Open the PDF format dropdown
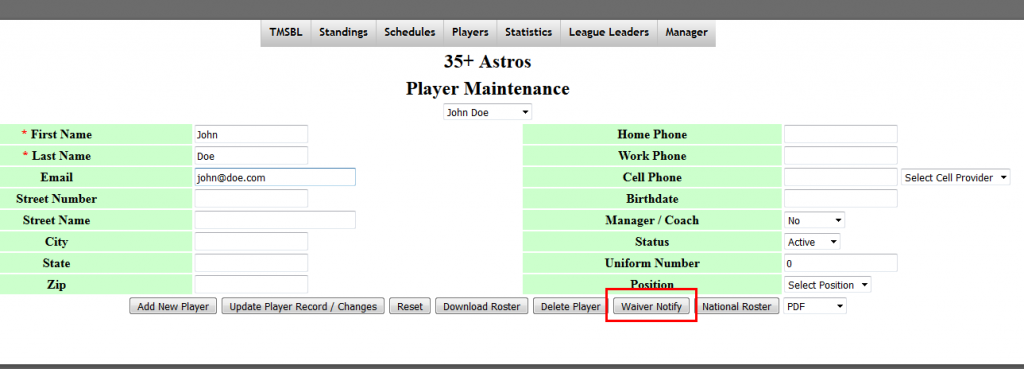Viewport: 1024px width, 369px height. click(x=815, y=306)
